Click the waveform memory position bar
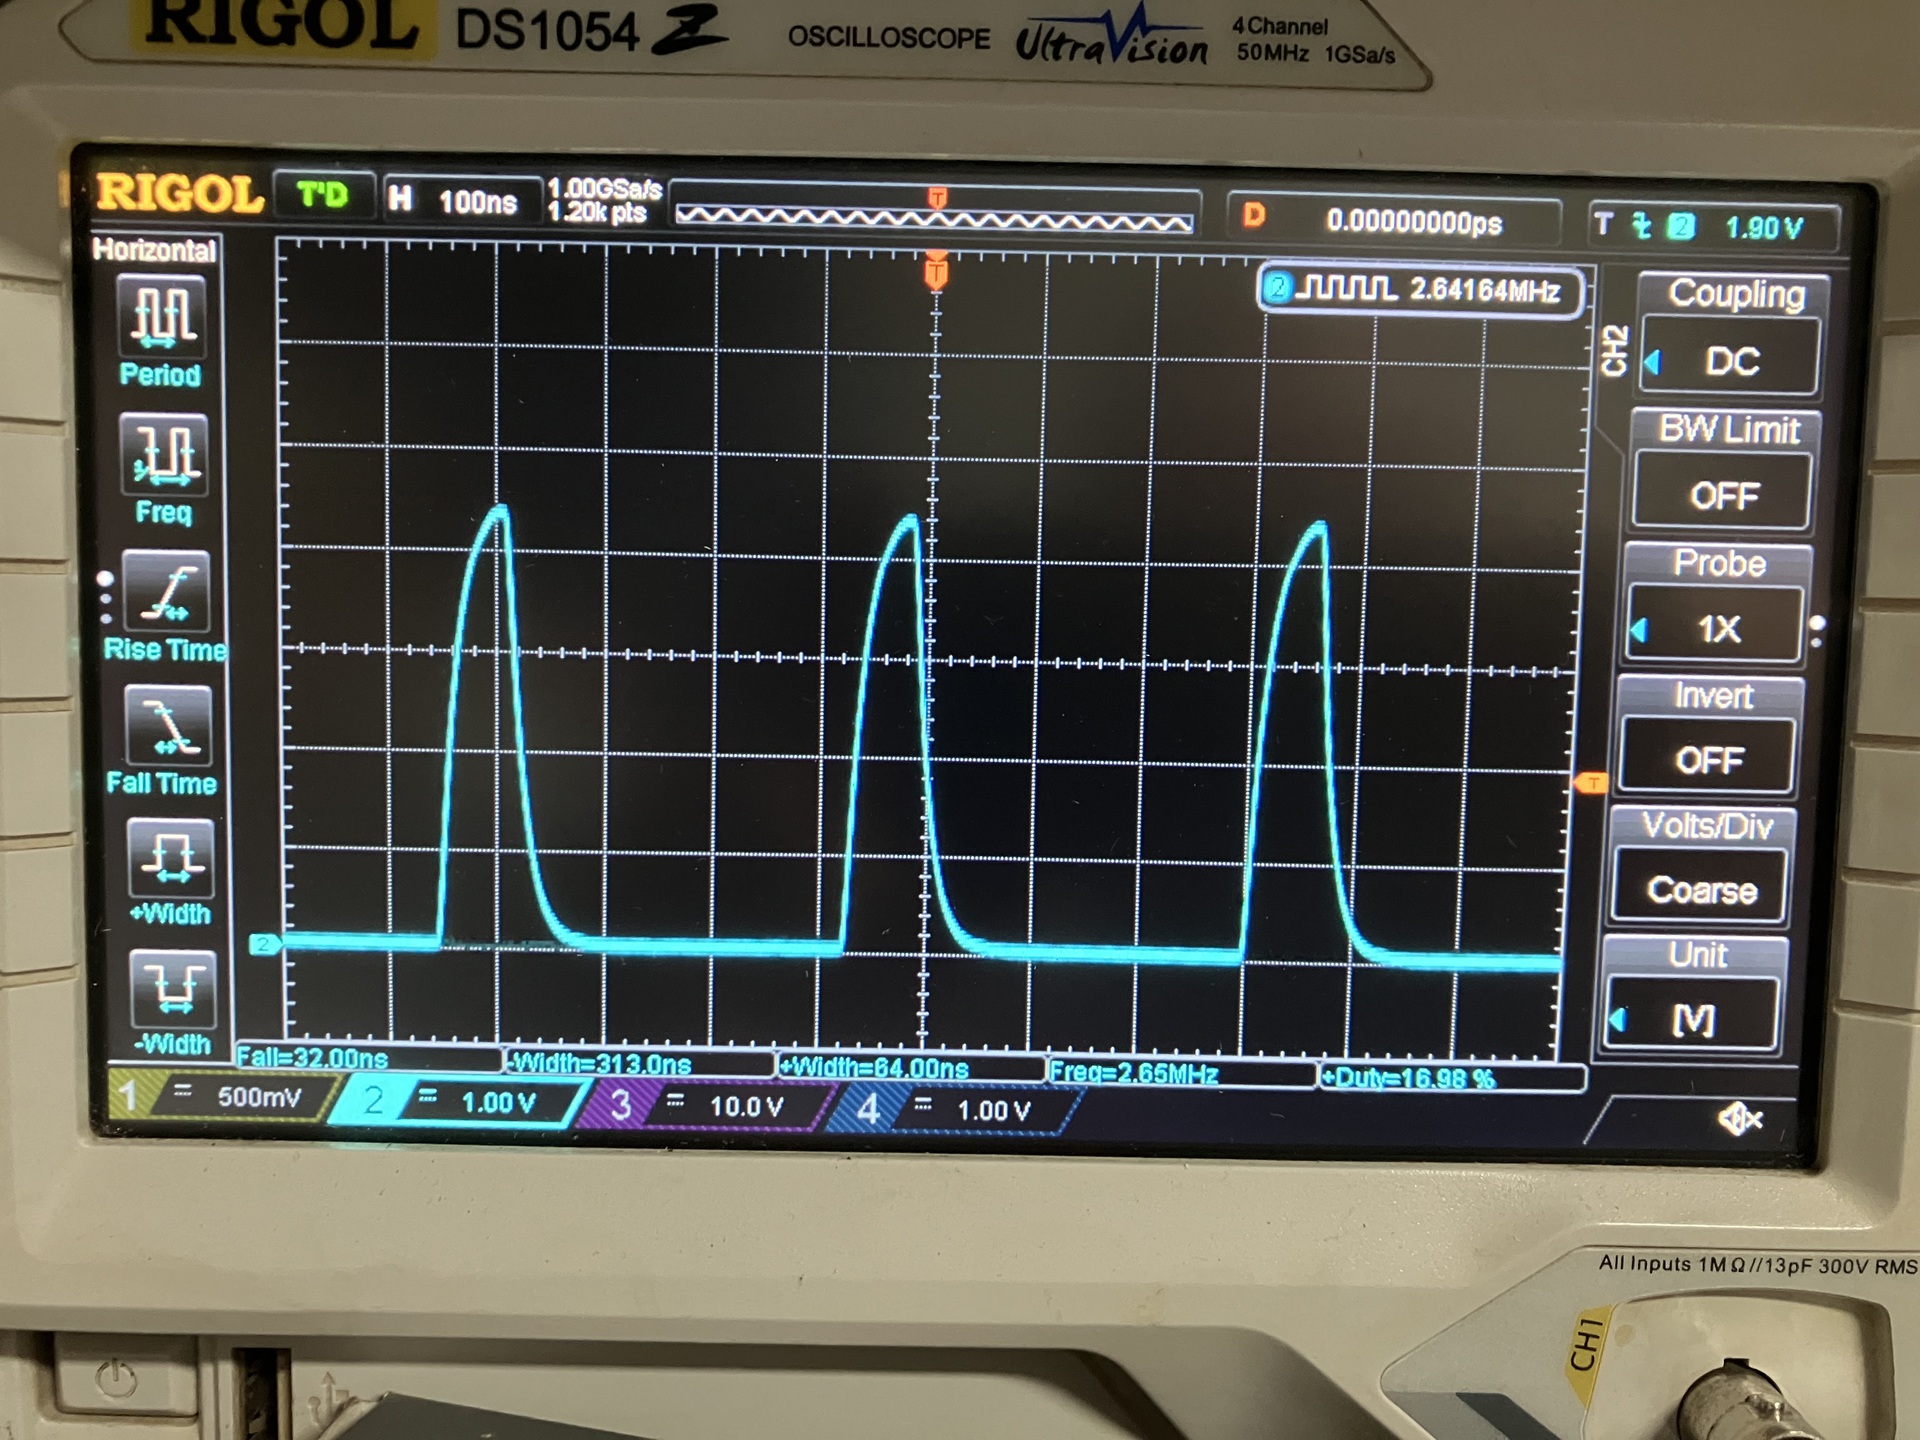The width and height of the screenshot is (1920, 1440). coord(933,217)
